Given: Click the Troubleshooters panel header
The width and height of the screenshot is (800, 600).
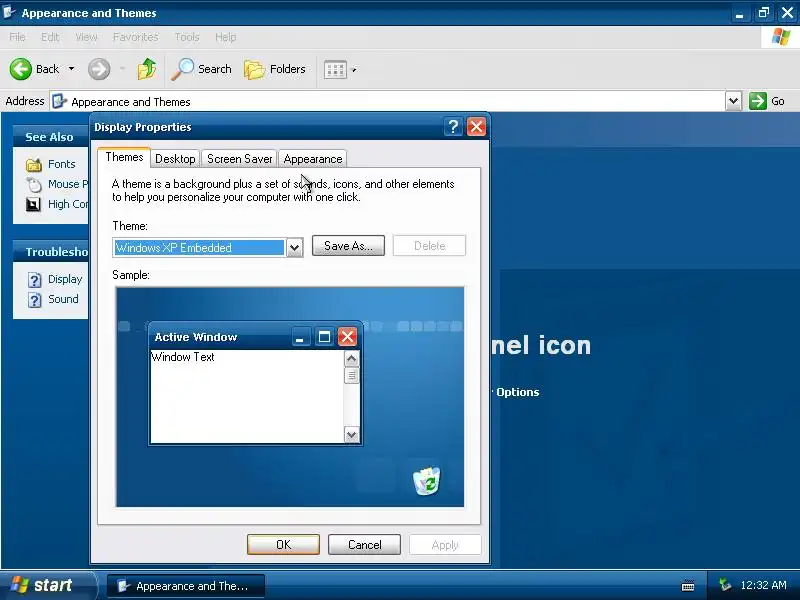Looking at the screenshot, I should point(50,252).
